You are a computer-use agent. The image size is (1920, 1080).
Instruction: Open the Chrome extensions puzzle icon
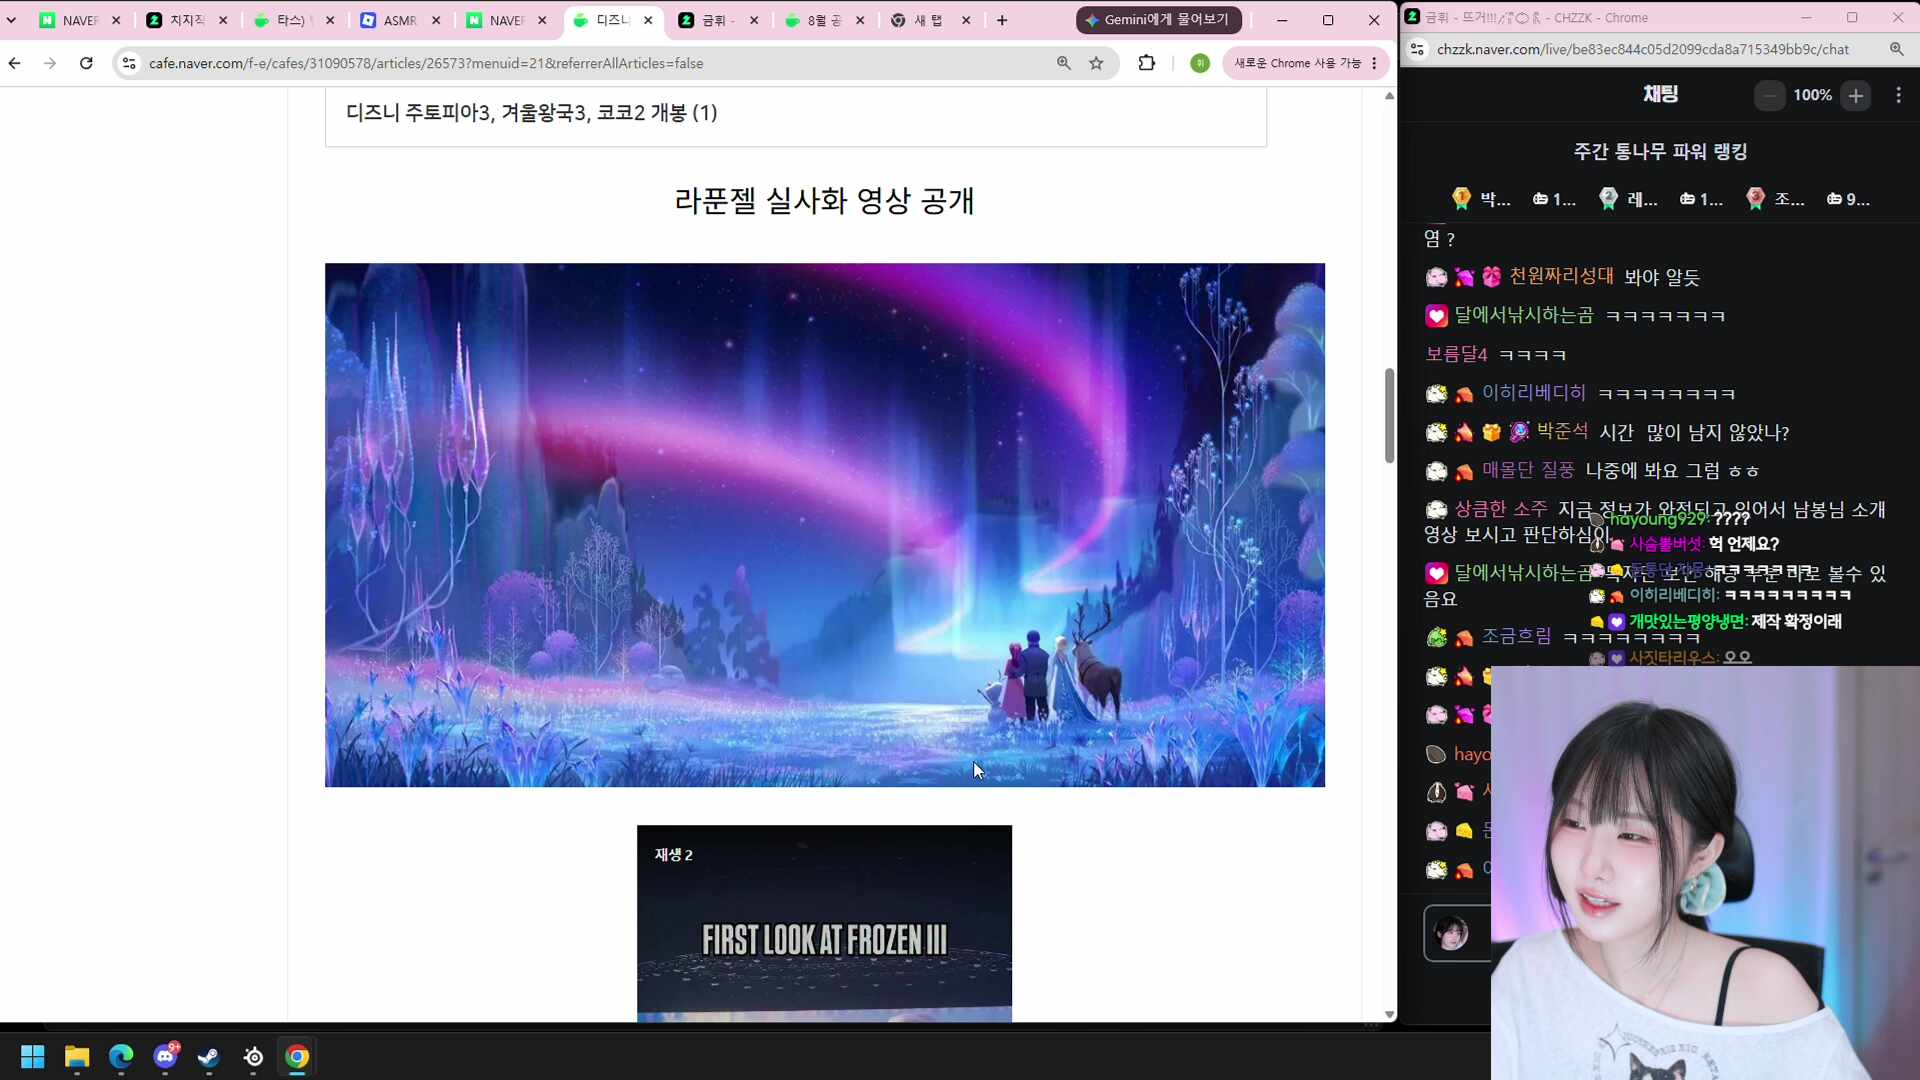click(1147, 63)
